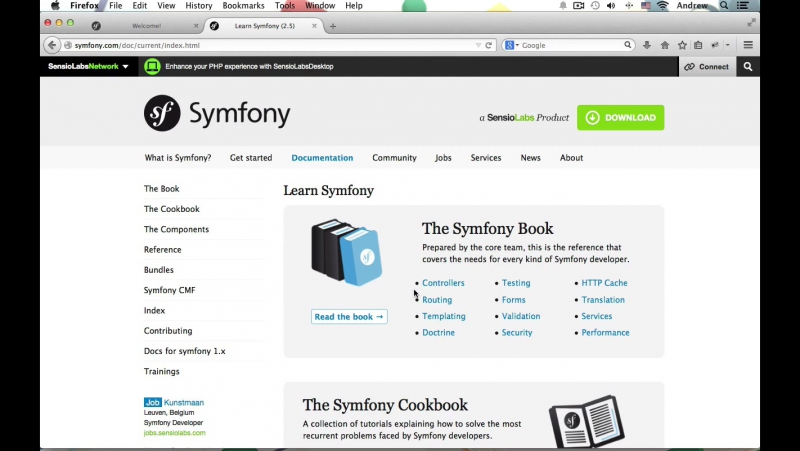The image size is (800, 451).
Task: Open the Templating chapter link
Action: coord(443,316)
